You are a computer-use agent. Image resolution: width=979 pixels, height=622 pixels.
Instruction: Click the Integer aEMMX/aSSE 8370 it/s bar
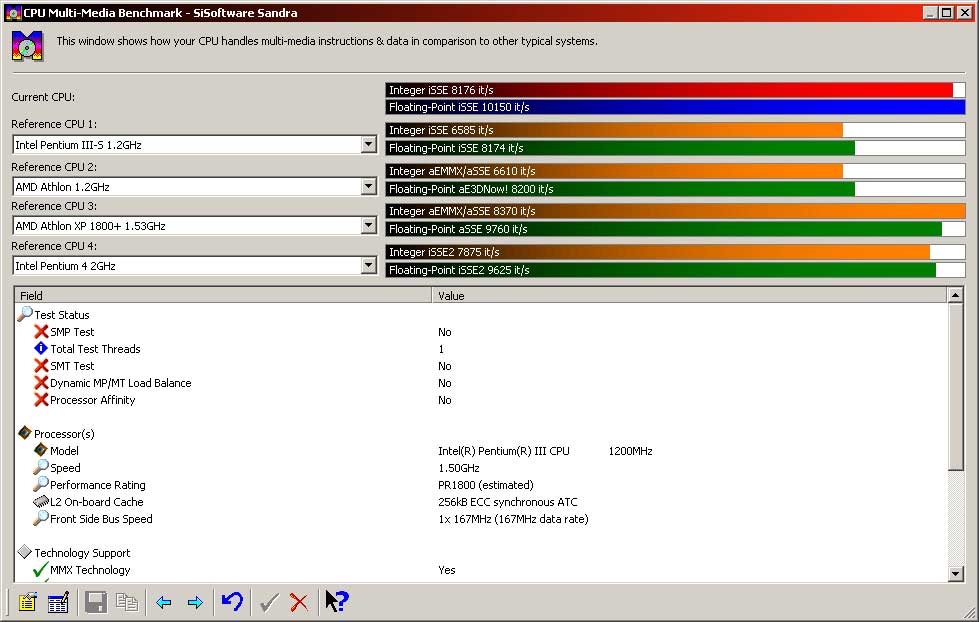(676, 211)
